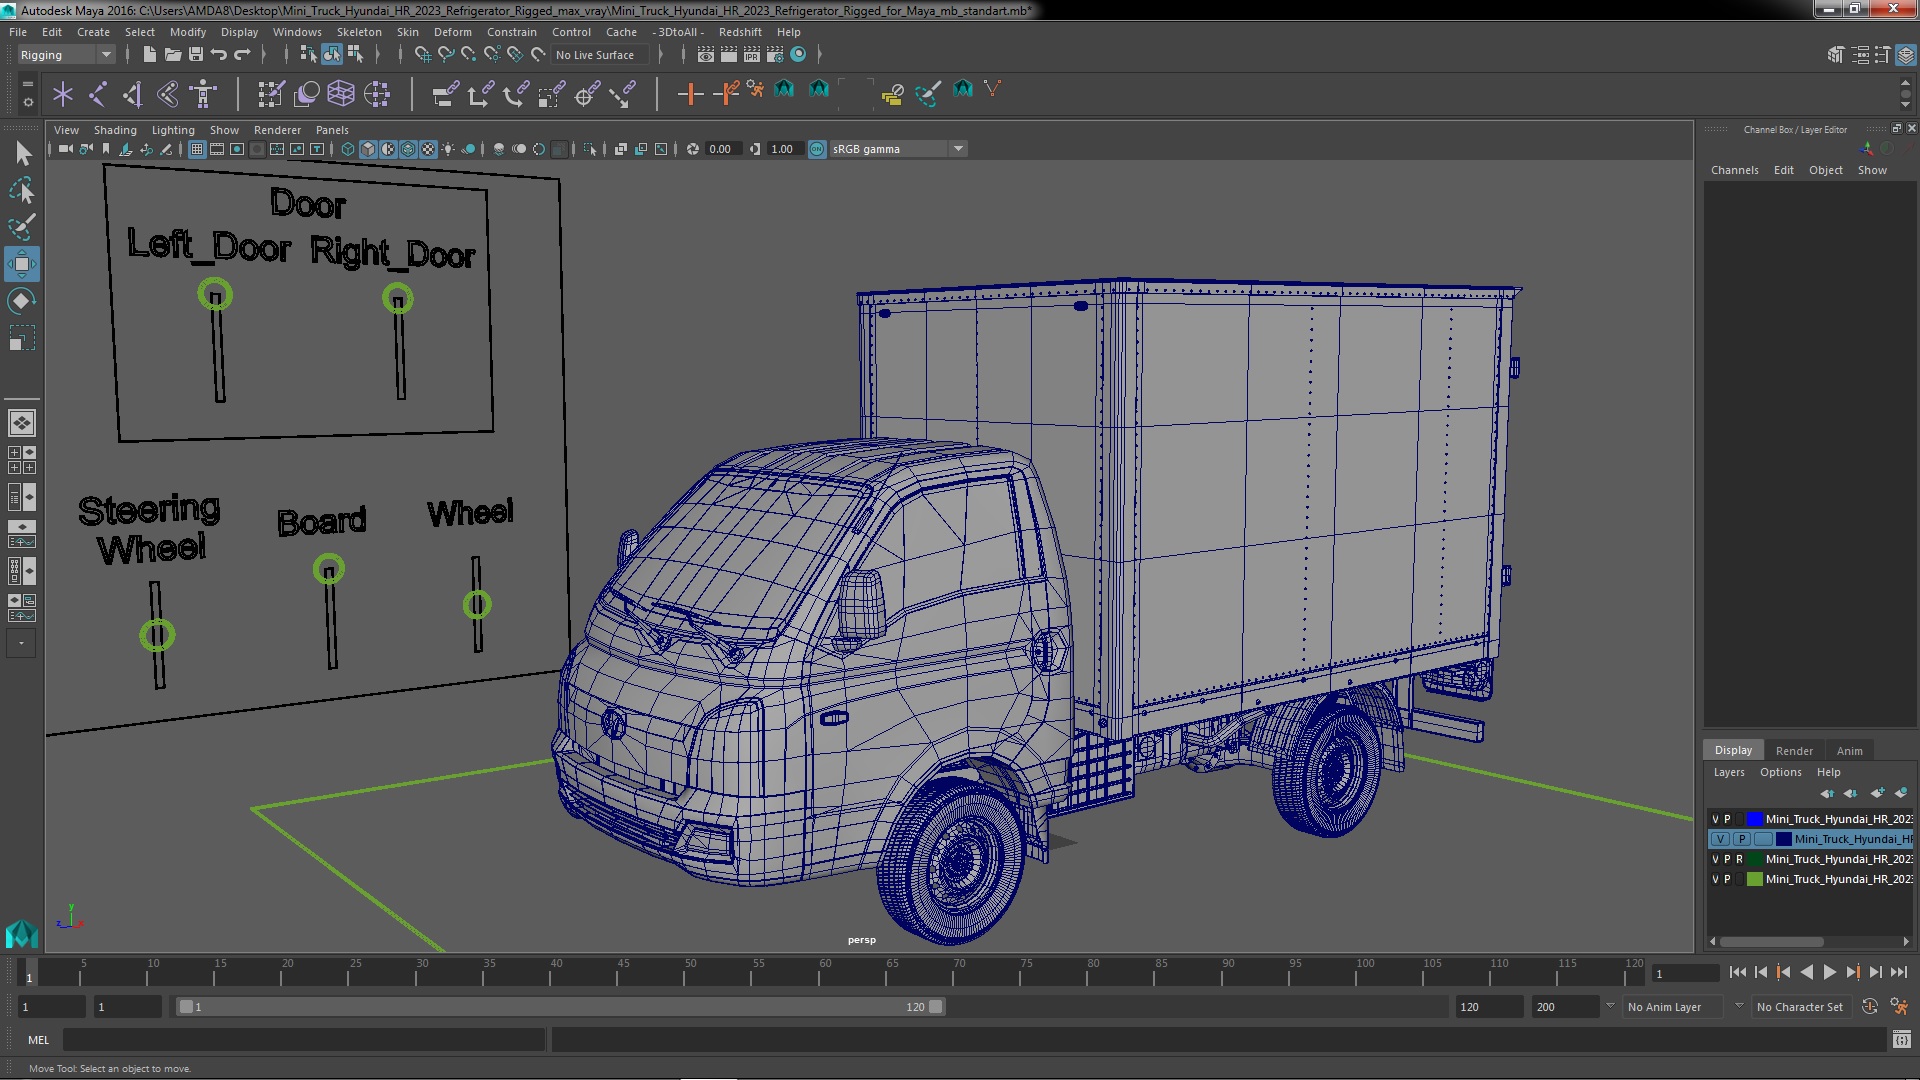Select by hierarchy mode icon
Screen dimensions: 1920x1080
point(308,54)
